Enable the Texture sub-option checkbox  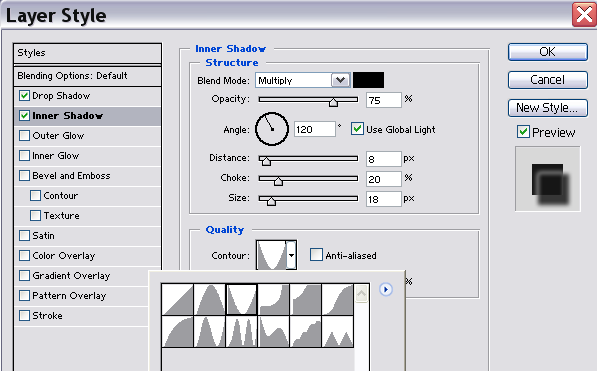point(35,215)
